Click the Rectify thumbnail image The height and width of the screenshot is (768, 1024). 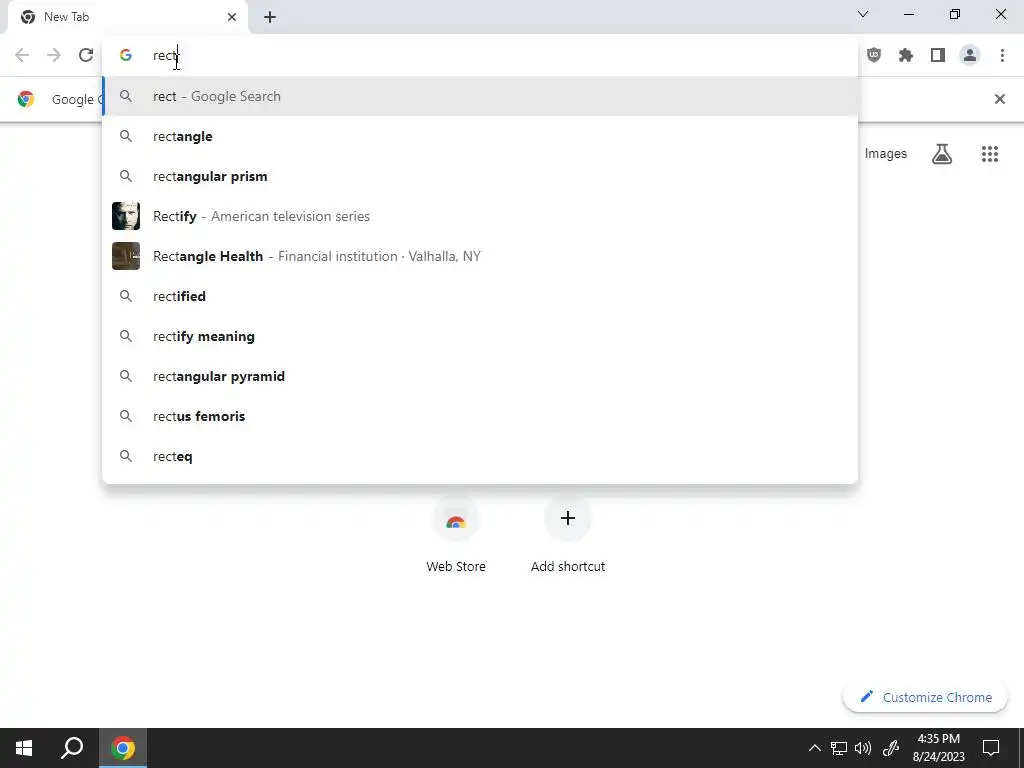[x=126, y=216]
